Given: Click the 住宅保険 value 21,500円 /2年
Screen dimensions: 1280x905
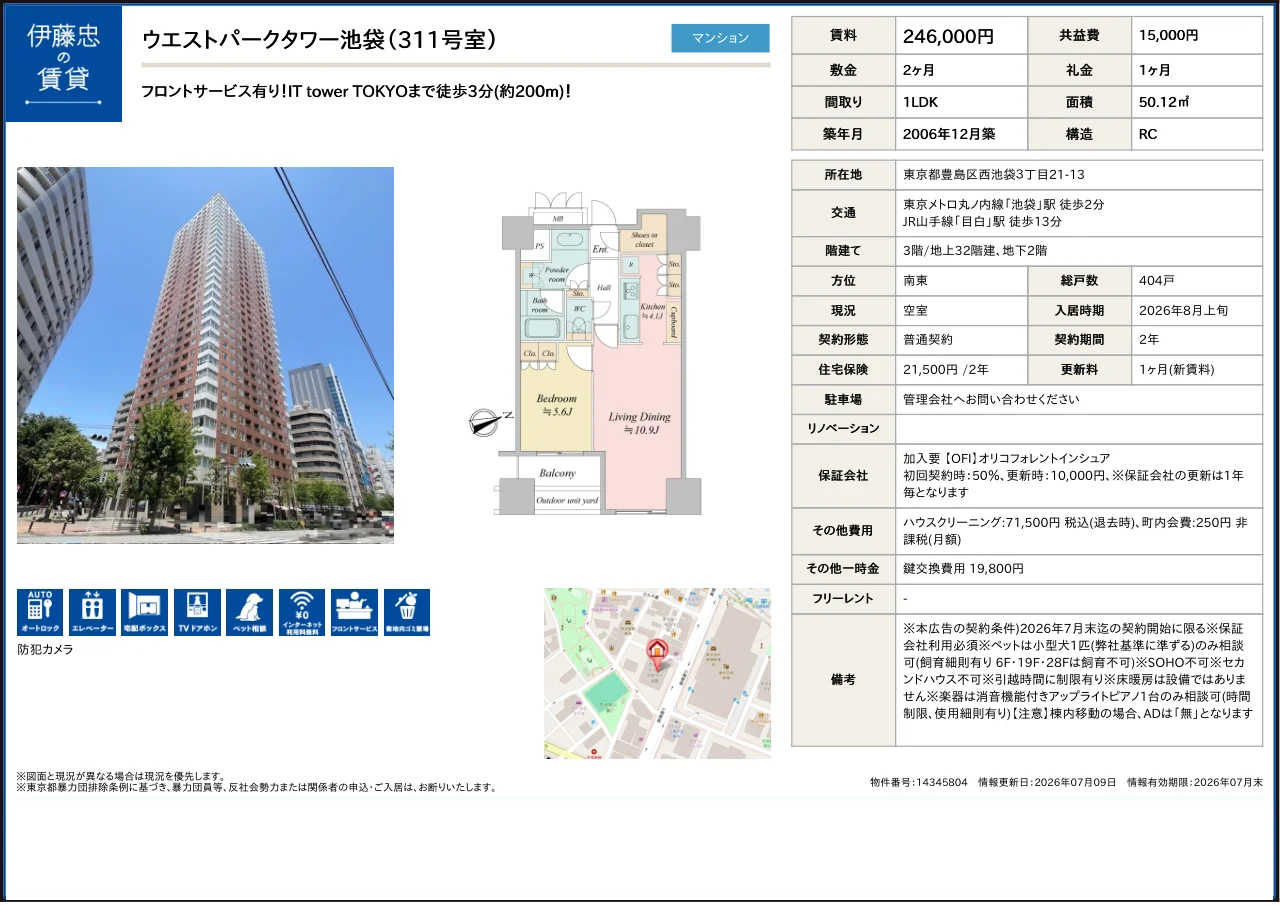Looking at the screenshot, I should click(946, 369).
